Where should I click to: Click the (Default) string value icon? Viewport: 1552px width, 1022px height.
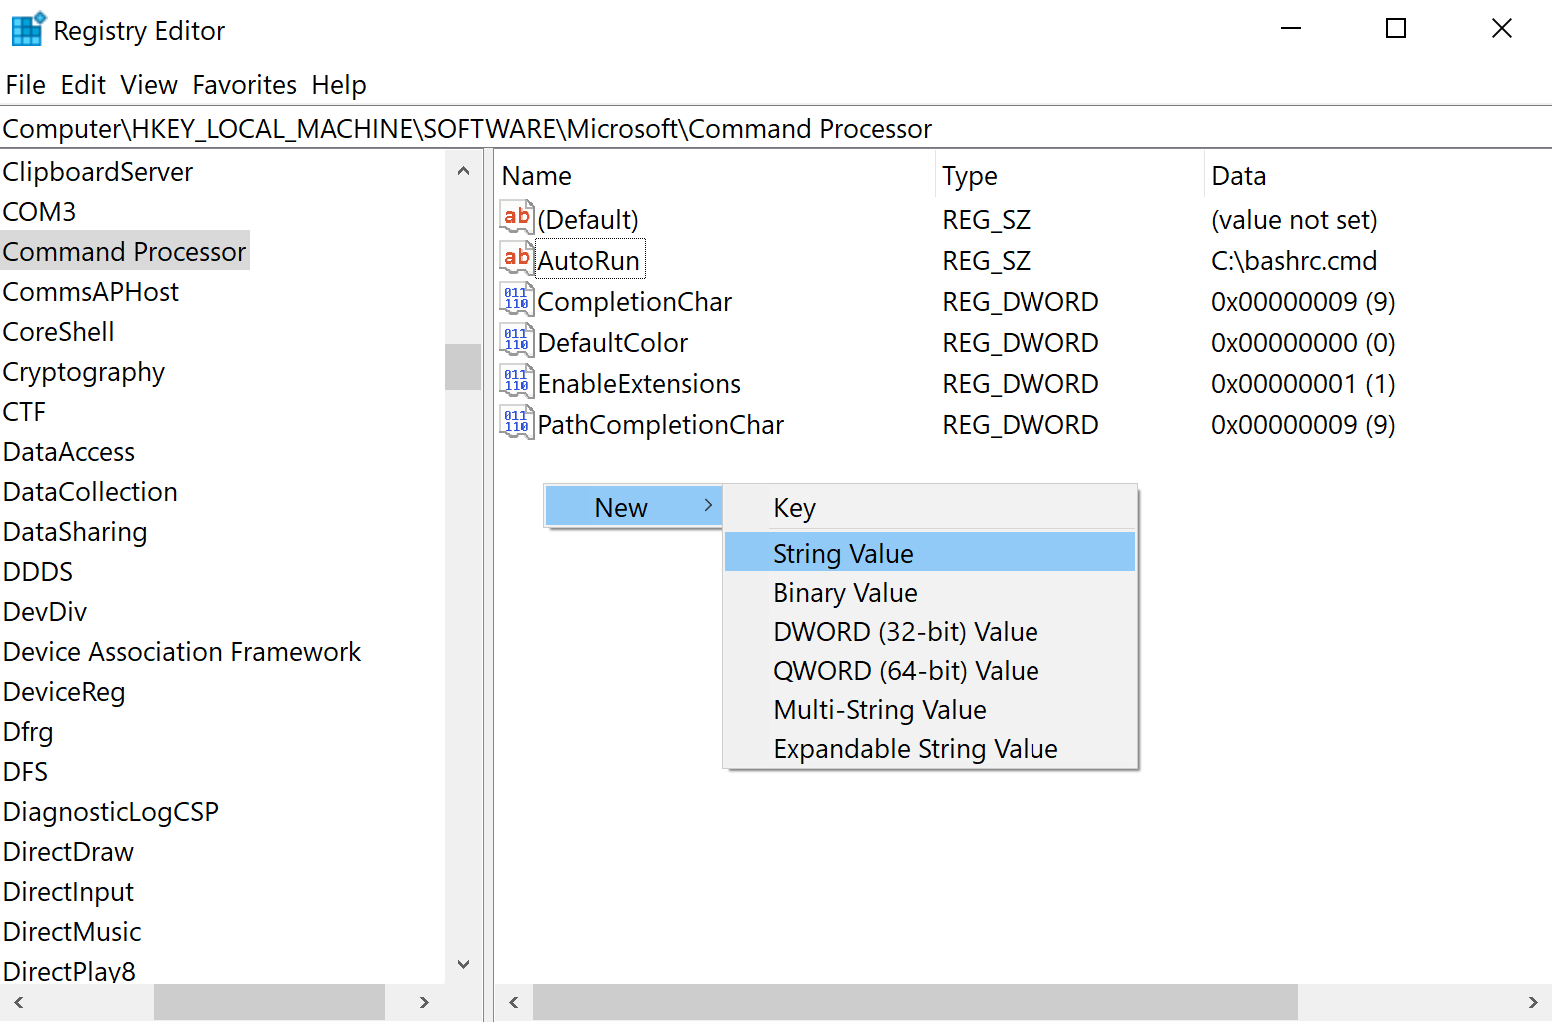[517, 218]
